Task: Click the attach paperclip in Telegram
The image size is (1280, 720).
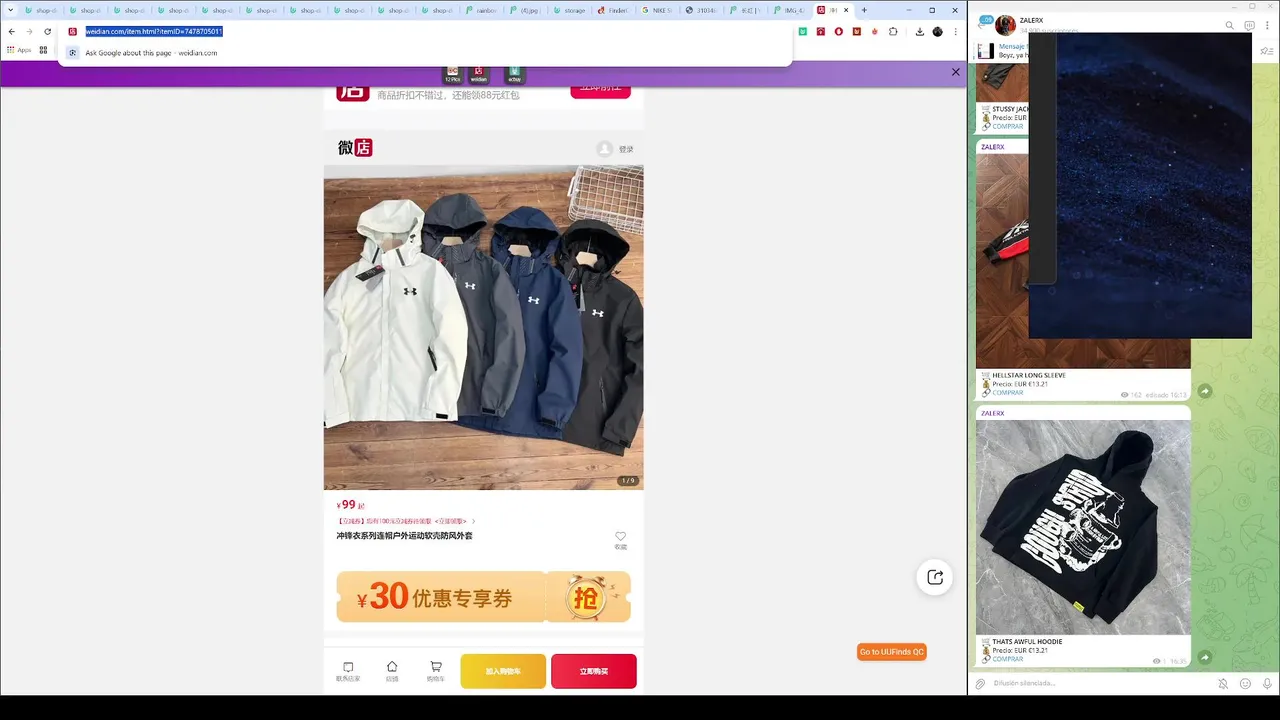Action: 981,684
